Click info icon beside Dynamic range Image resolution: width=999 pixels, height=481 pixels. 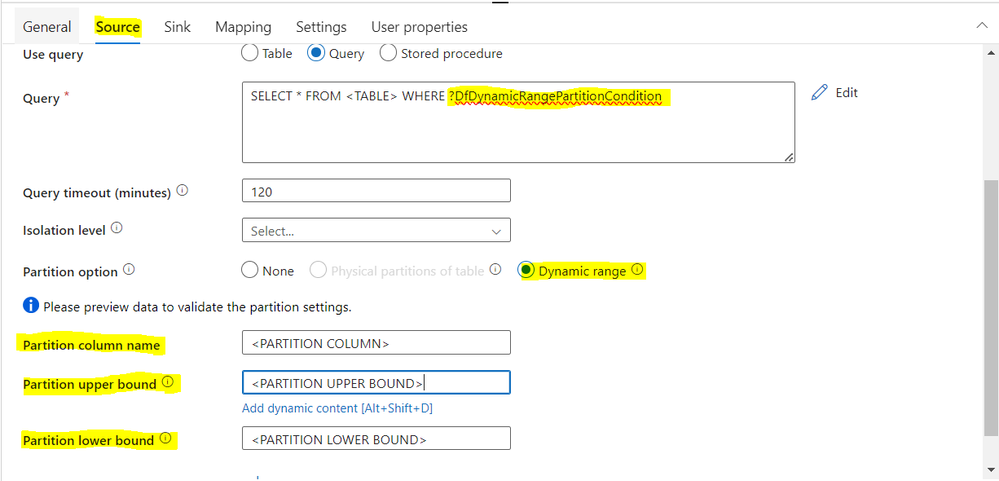click(x=637, y=270)
